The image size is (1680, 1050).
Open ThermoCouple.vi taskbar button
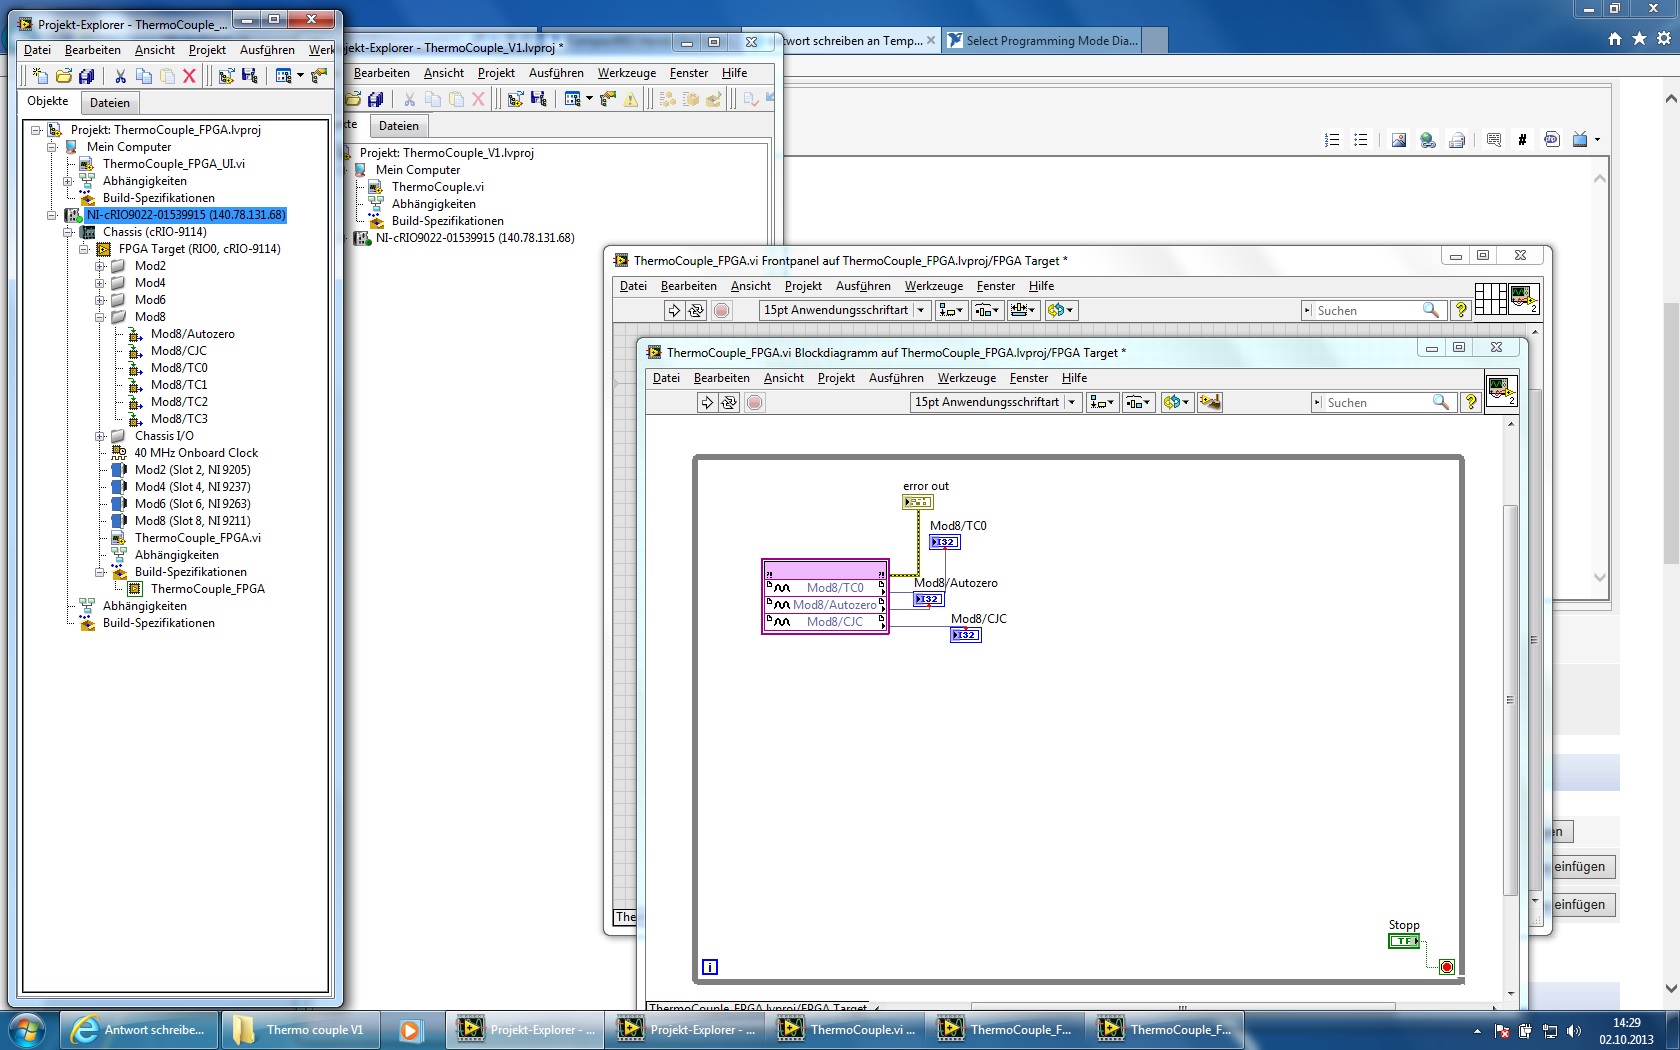pyautogui.click(x=846, y=1030)
